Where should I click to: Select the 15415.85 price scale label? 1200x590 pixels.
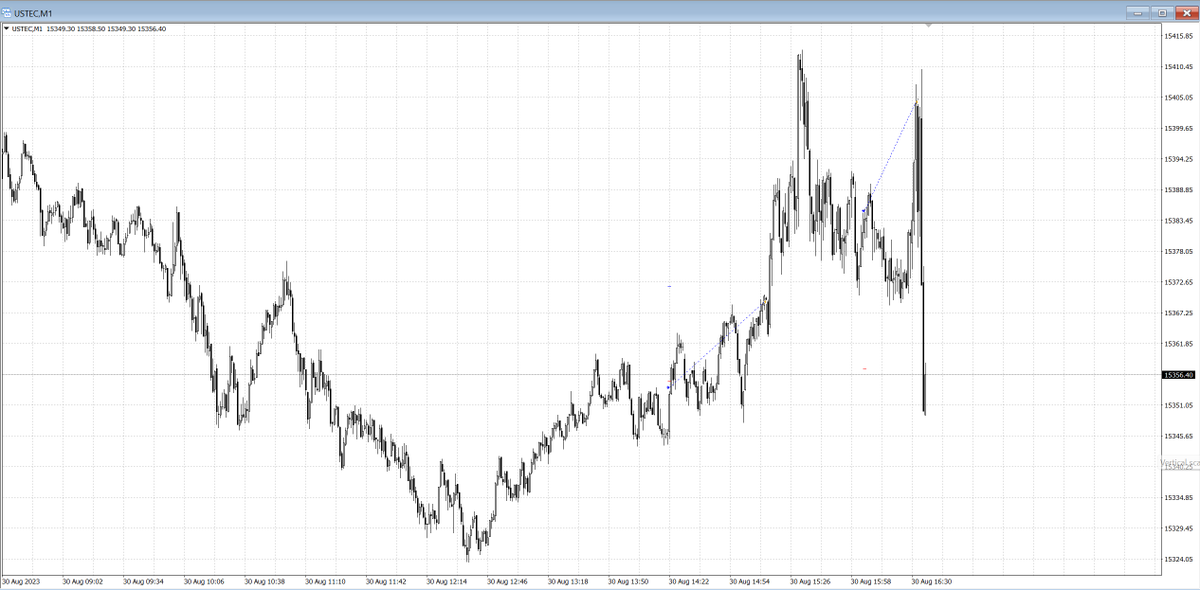pyautogui.click(x=1179, y=36)
